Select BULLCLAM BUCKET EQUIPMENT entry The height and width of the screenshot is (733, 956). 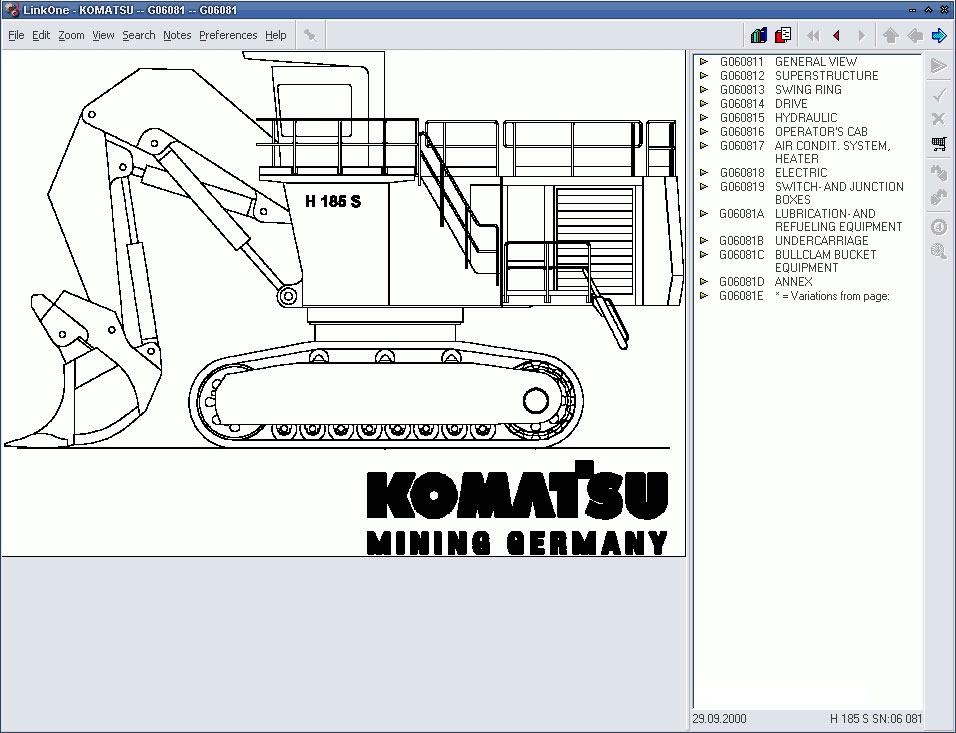tap(826, 261)
